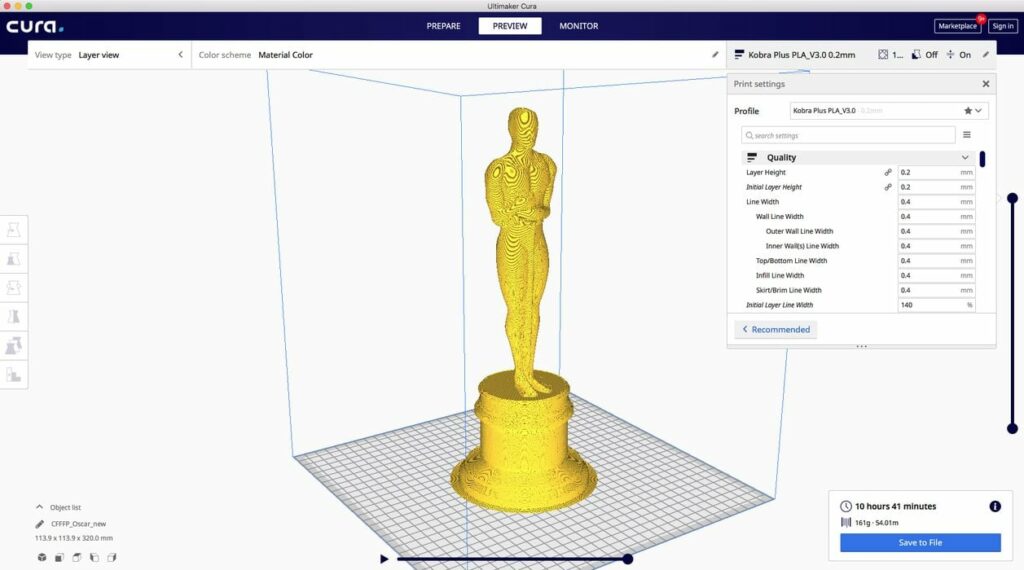
Task: Switch to 3D view orientation cube icon
Action: tap(42, 557)
